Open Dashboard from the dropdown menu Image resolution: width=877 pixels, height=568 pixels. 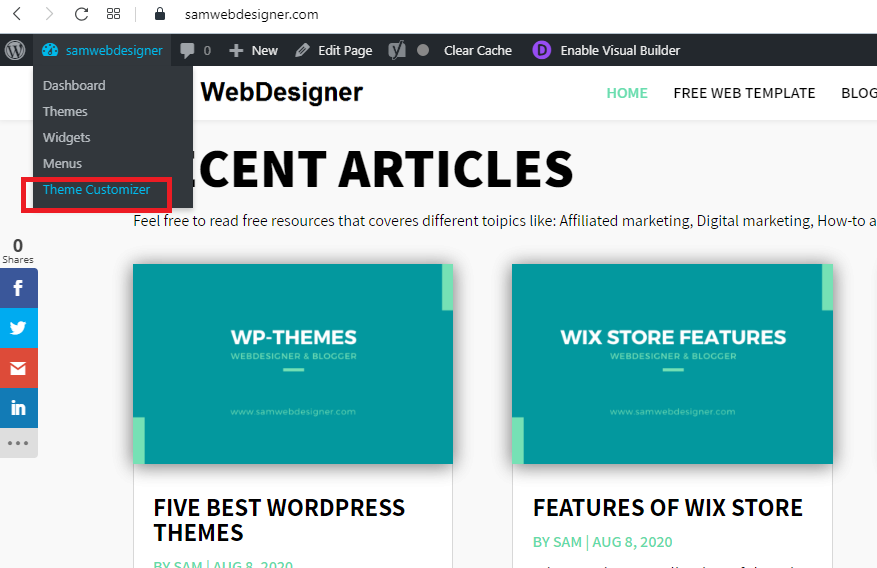click(x=74, y=86)
